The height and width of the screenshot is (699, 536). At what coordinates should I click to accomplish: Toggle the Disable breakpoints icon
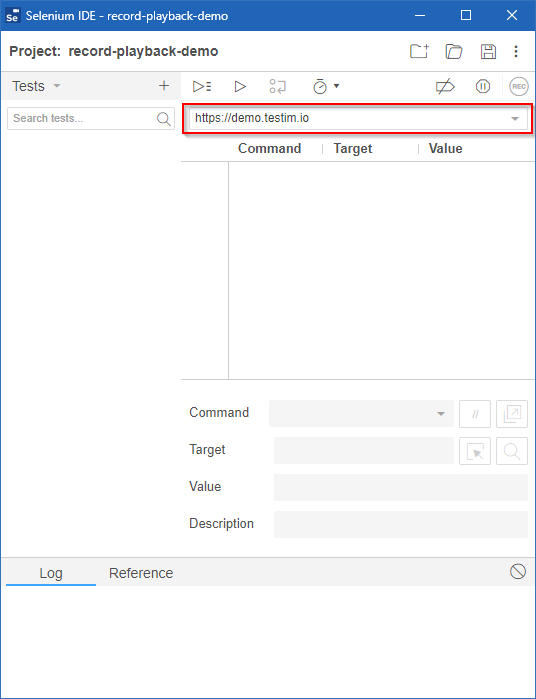click(445, 86)
